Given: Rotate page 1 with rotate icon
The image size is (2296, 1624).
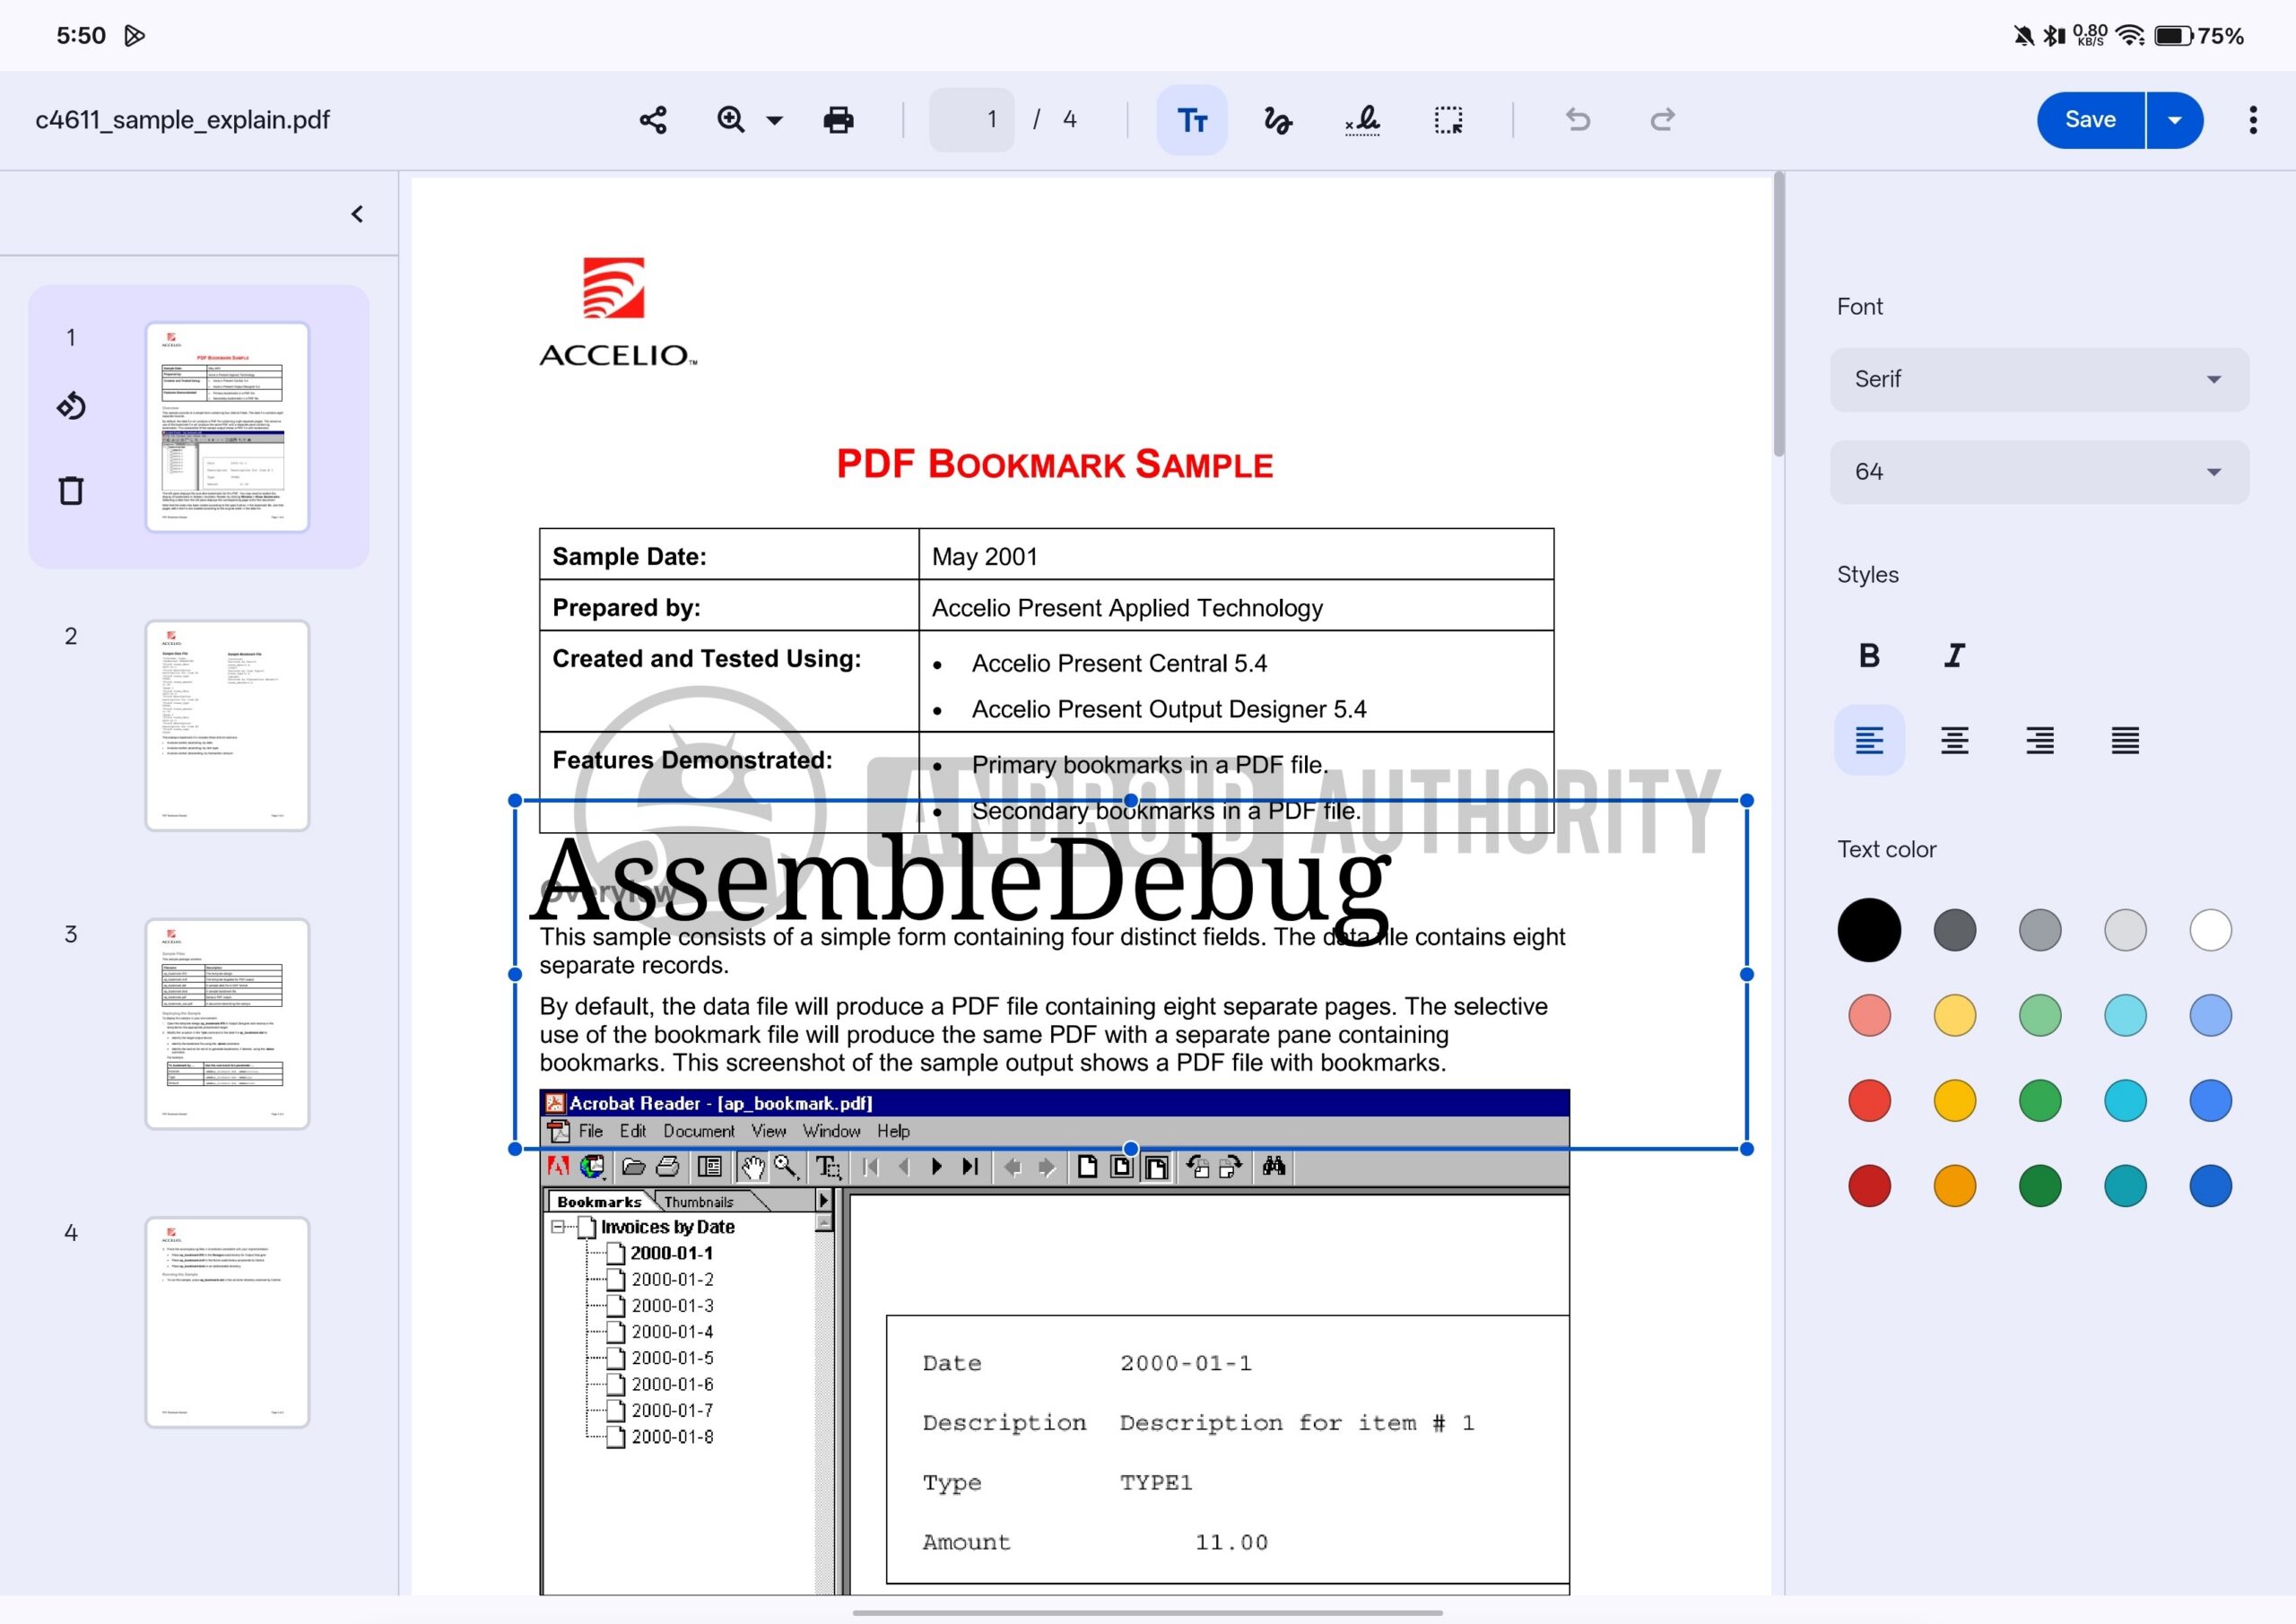Looking at the screenshot, I should (71, 406).
